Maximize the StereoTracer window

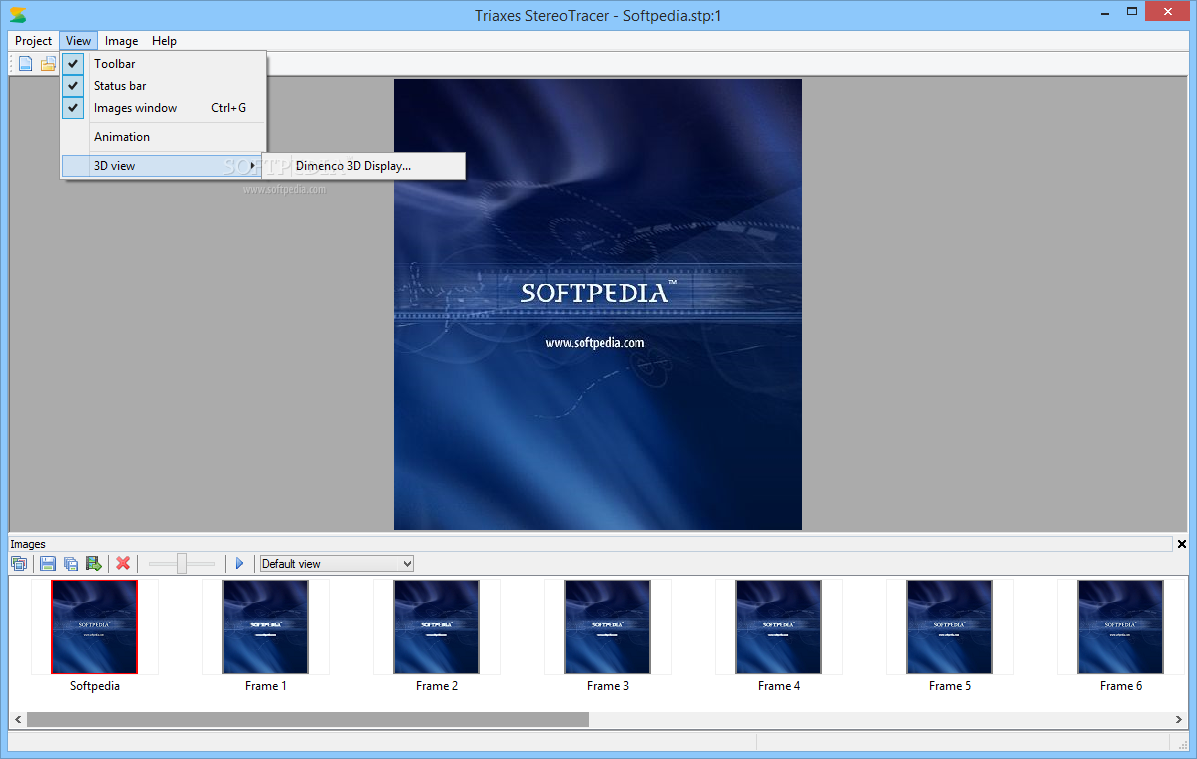(x=1132, y=11)
